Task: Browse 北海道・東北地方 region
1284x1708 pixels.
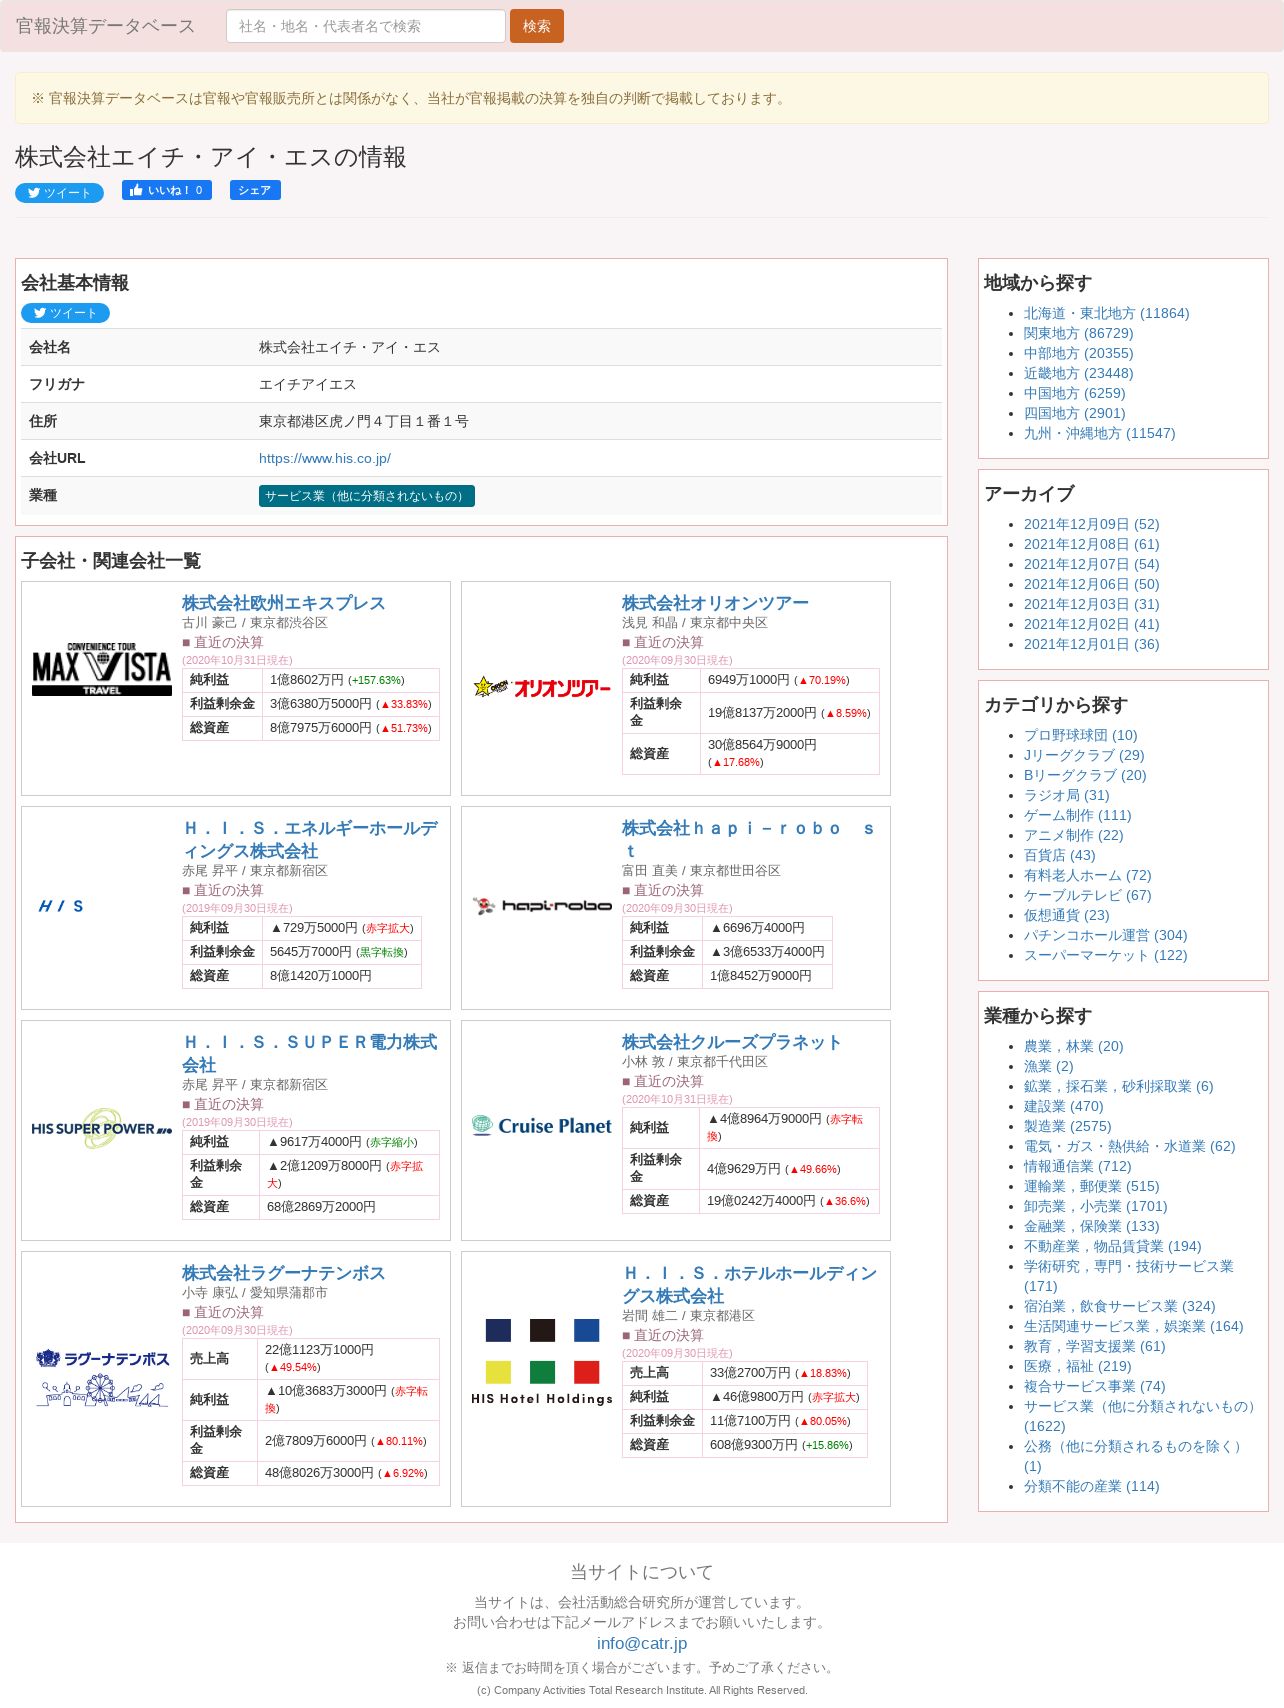Action: click(x=1106, y=313)
